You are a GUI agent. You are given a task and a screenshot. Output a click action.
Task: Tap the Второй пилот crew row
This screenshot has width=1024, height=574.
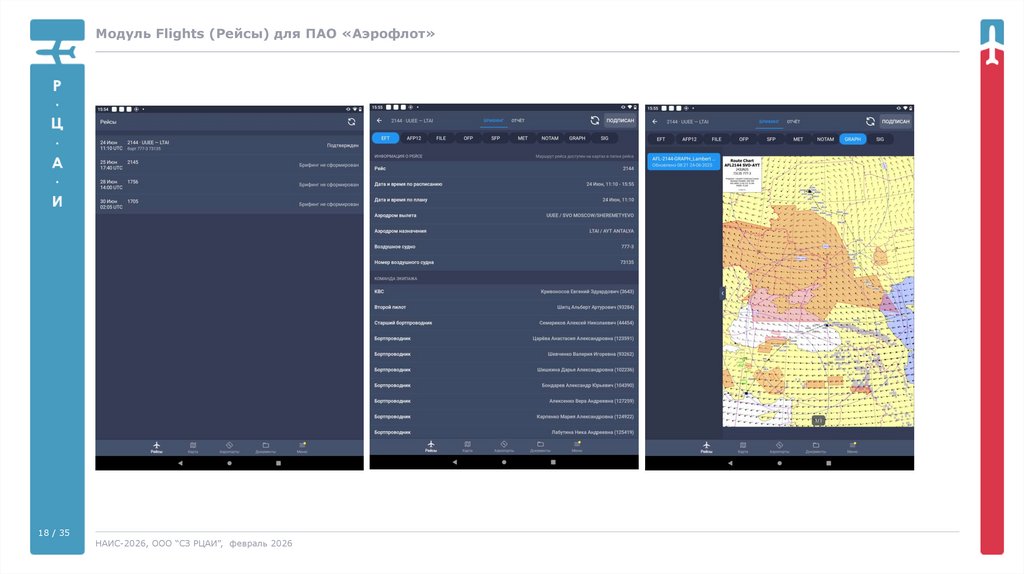(x=504, y=307)
